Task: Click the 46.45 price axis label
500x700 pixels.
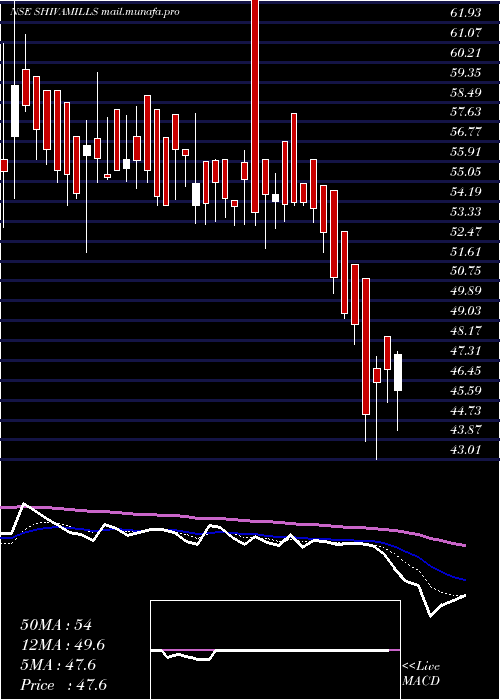Action: click(466, 371)
